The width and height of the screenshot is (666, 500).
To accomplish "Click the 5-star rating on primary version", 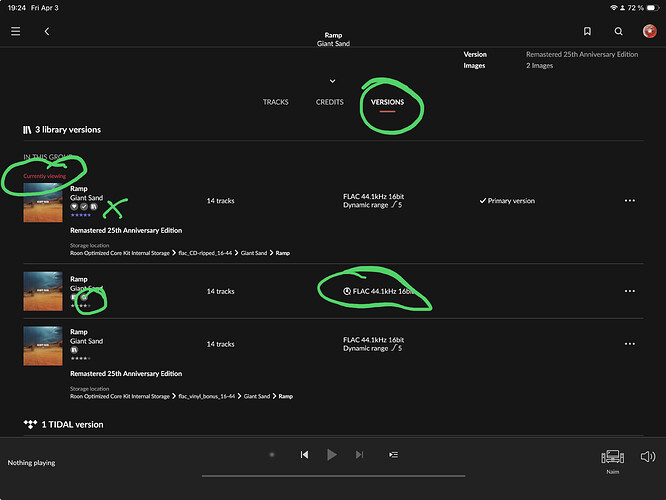I will (x=81, y=215).
